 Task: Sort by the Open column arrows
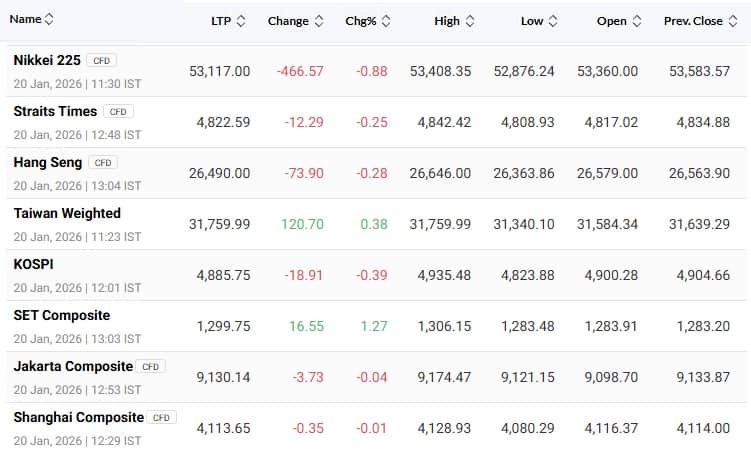pyautogui.click(x=637, y=21)
